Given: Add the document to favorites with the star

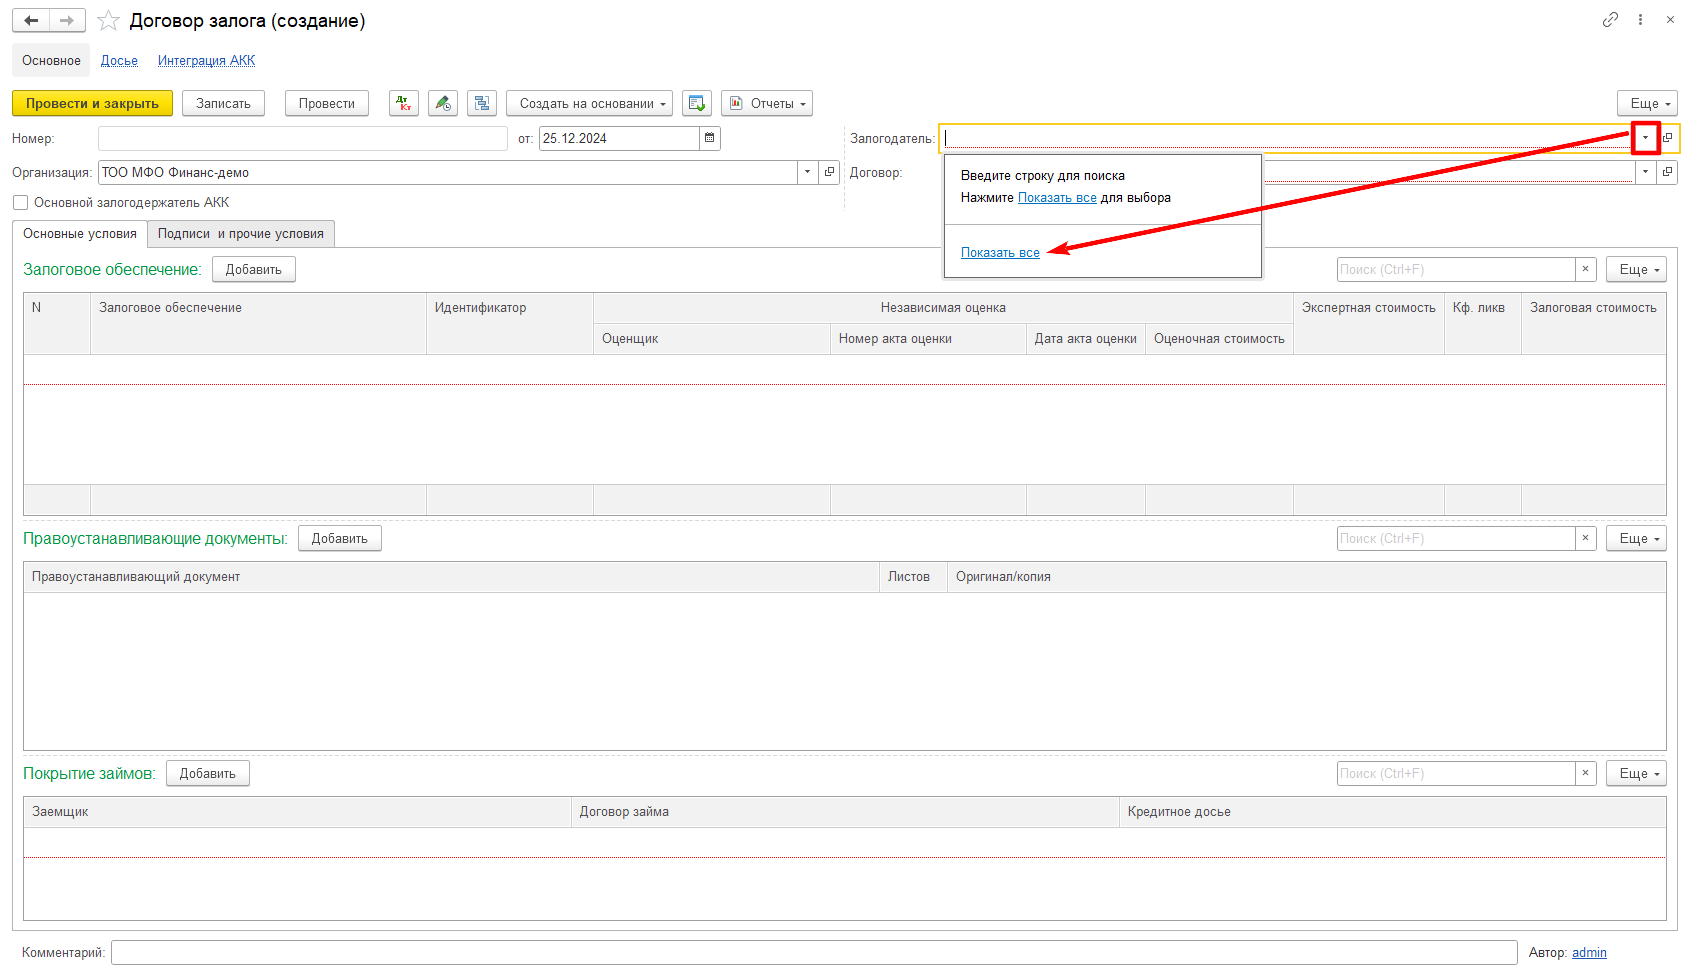Looking at the screenshot, I should [108, 20].
